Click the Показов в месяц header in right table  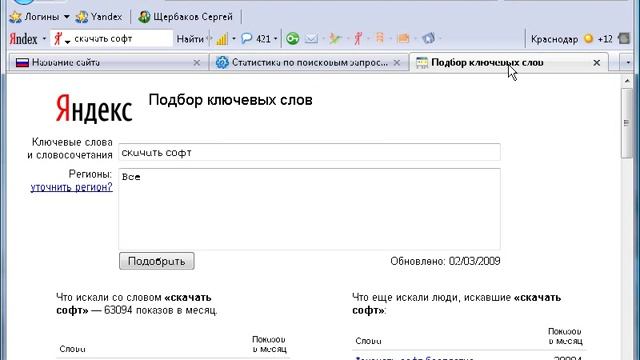pos(565,336)
